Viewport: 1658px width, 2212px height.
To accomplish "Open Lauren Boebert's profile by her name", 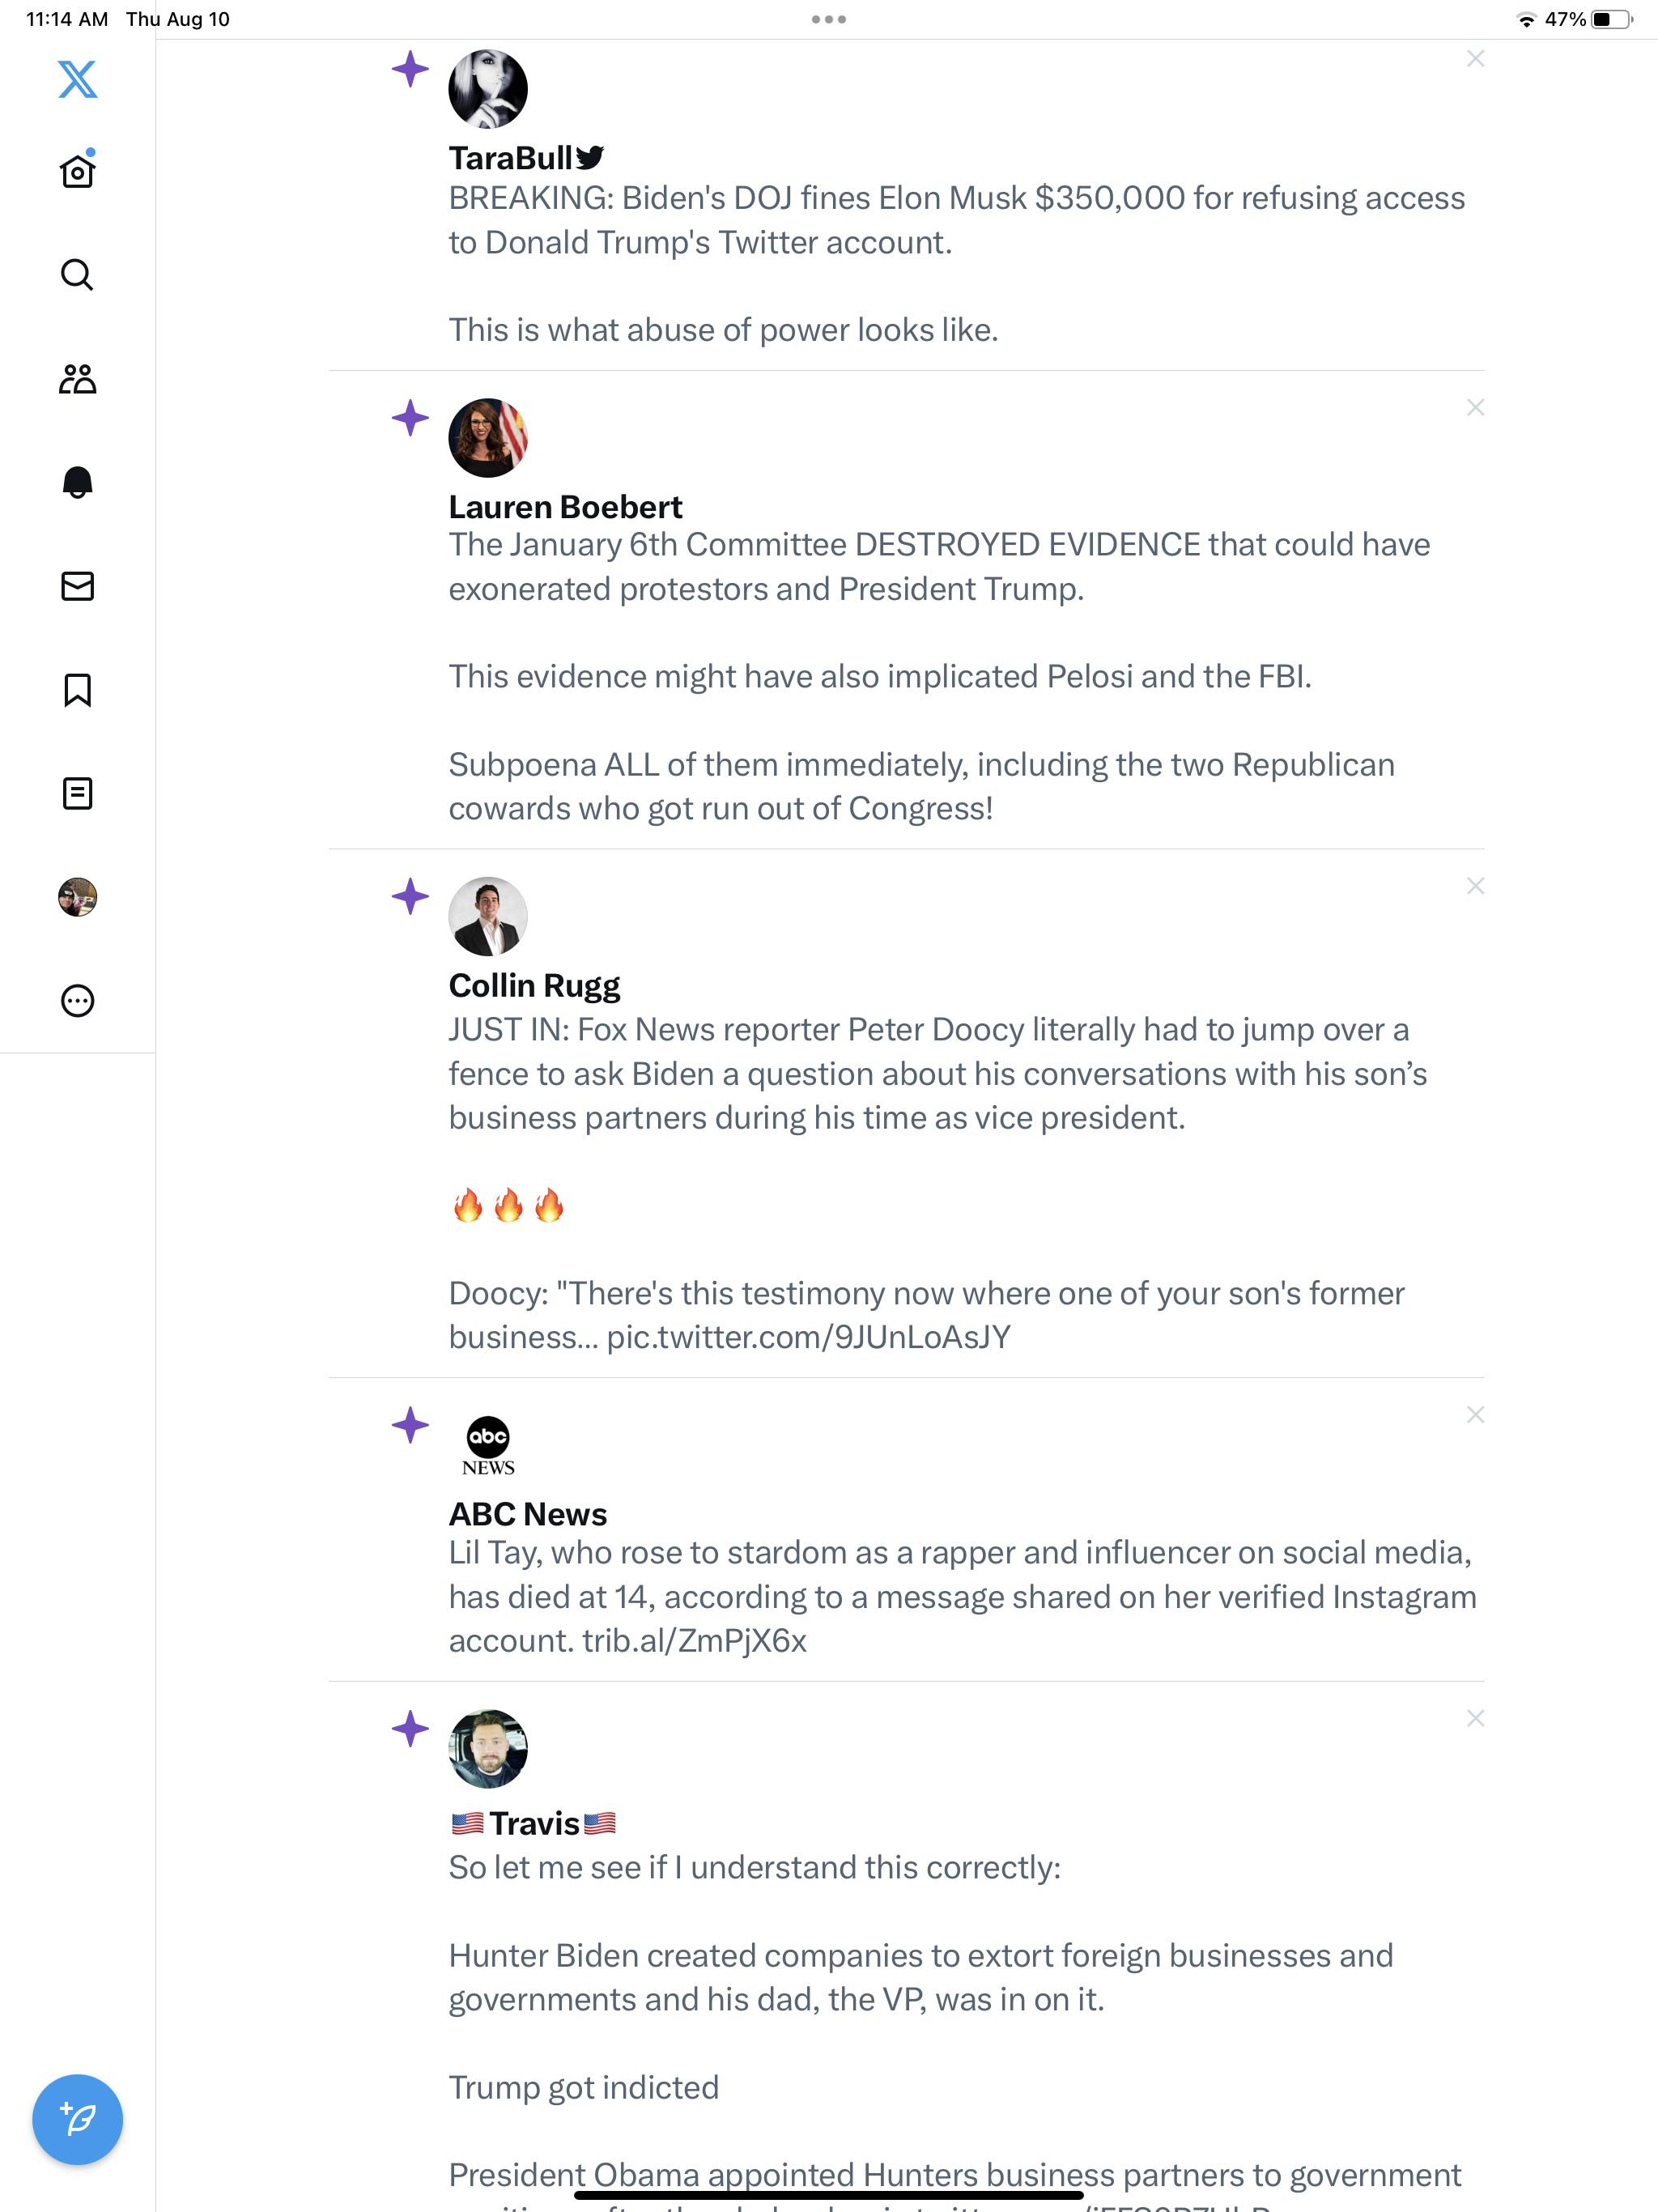I will pyautogui.click(x=564, y=506).
